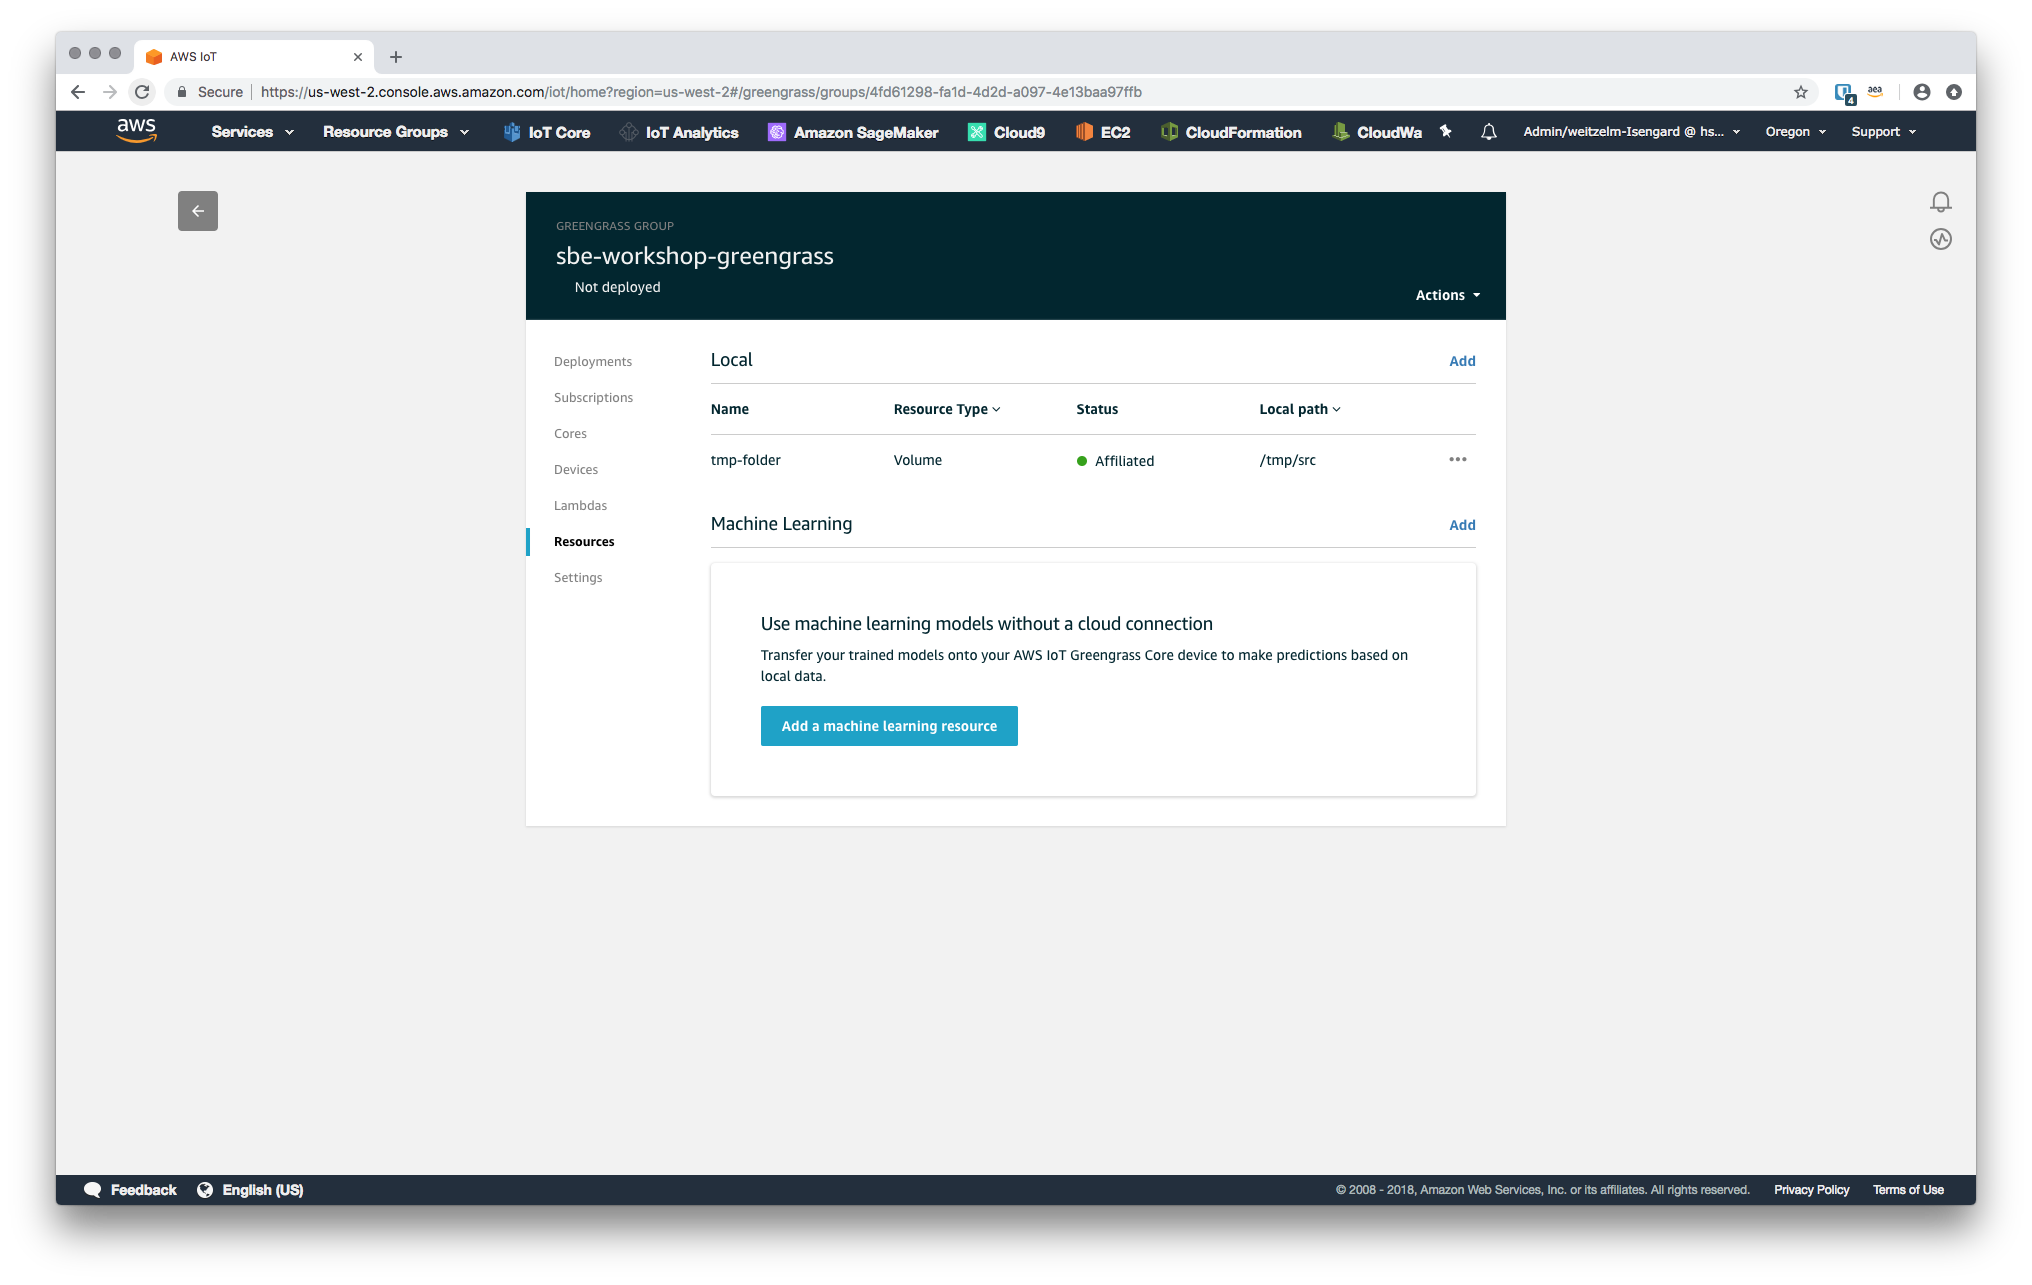Viewport: 2032px width, 1285px height.
Task: Expand the Support menu
Action: pyautogui.click(x=1883, y=132)
